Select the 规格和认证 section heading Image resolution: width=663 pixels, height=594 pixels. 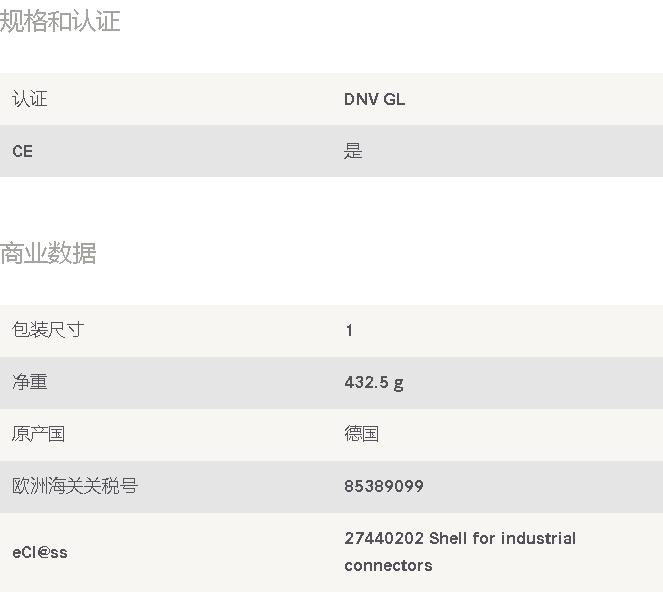(60, 21)
